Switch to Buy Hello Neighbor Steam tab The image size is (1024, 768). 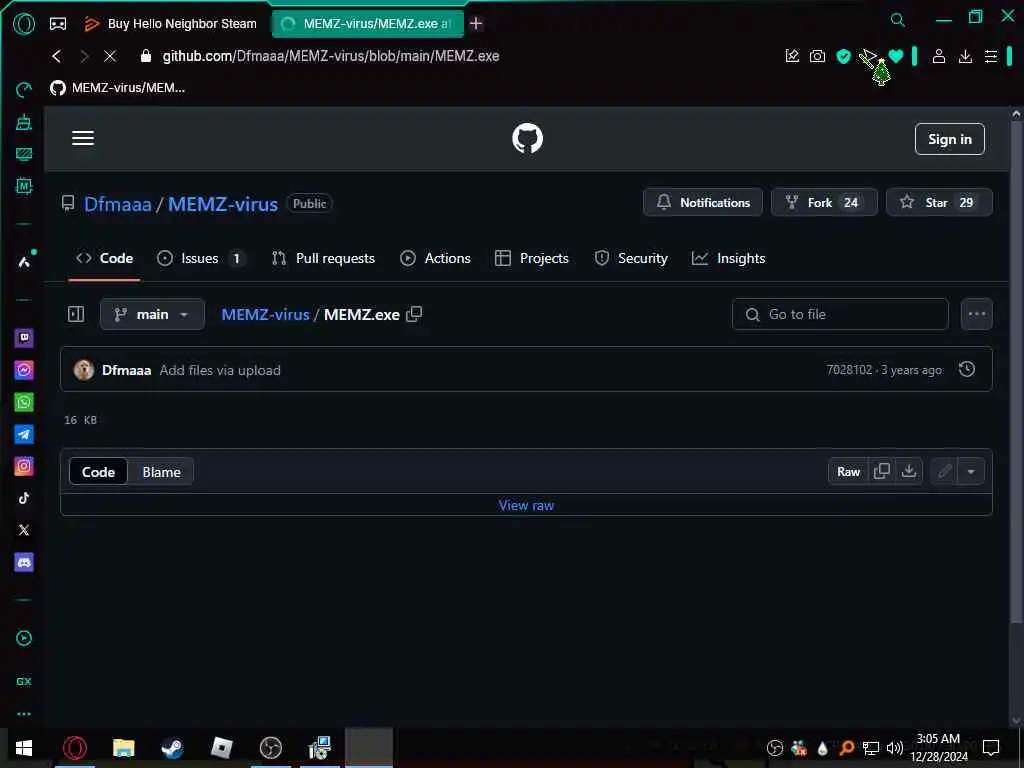click(171, 24)
